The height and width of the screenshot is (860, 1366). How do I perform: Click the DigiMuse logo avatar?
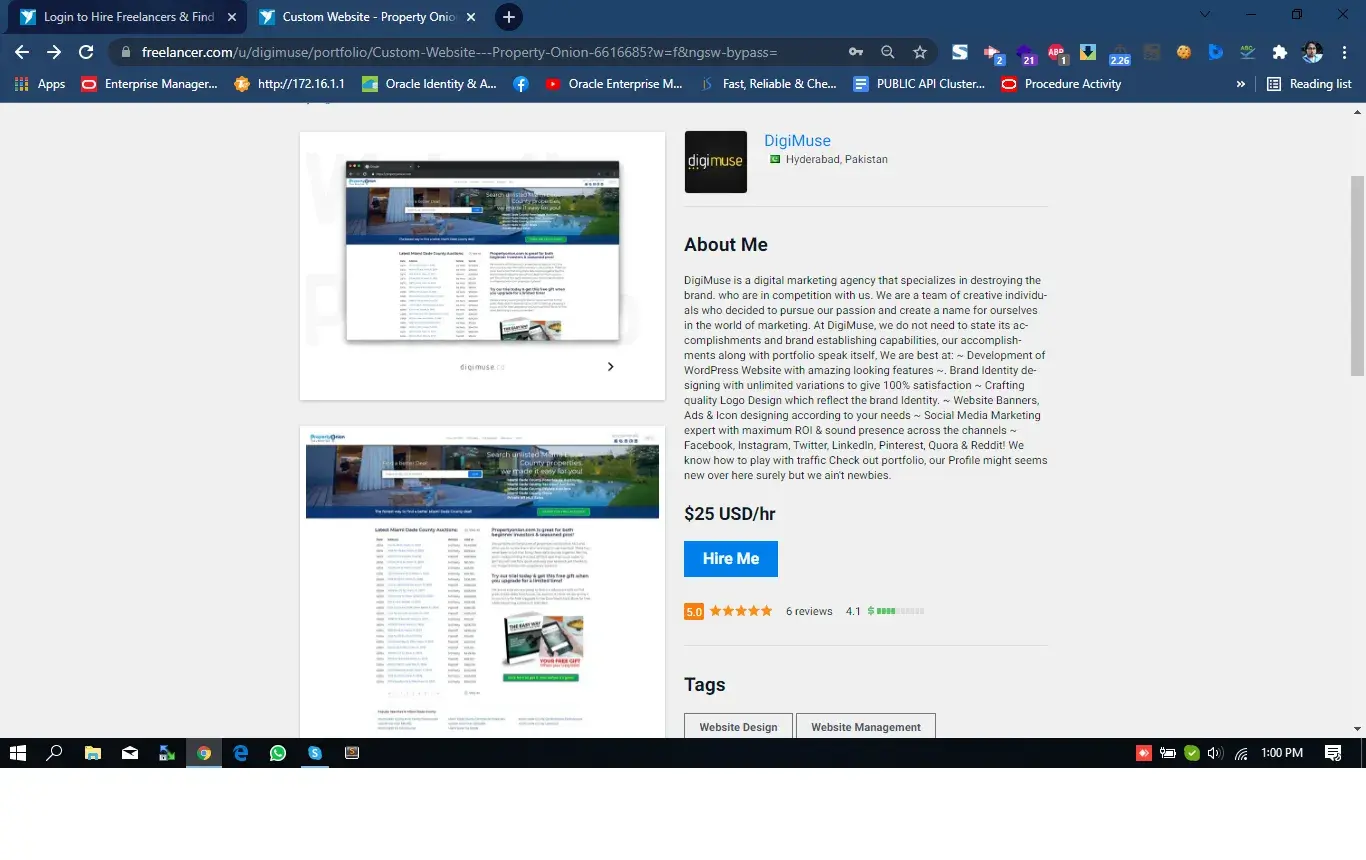point(715,162)
